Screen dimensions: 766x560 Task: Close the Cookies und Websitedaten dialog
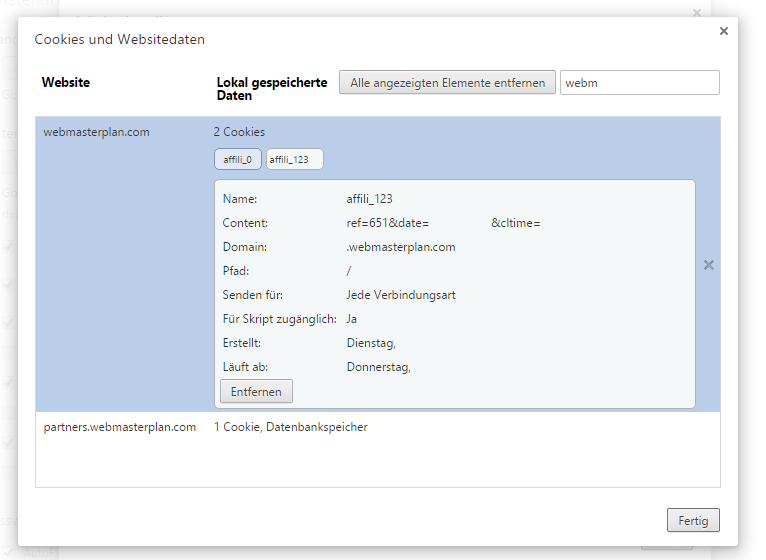723,31
